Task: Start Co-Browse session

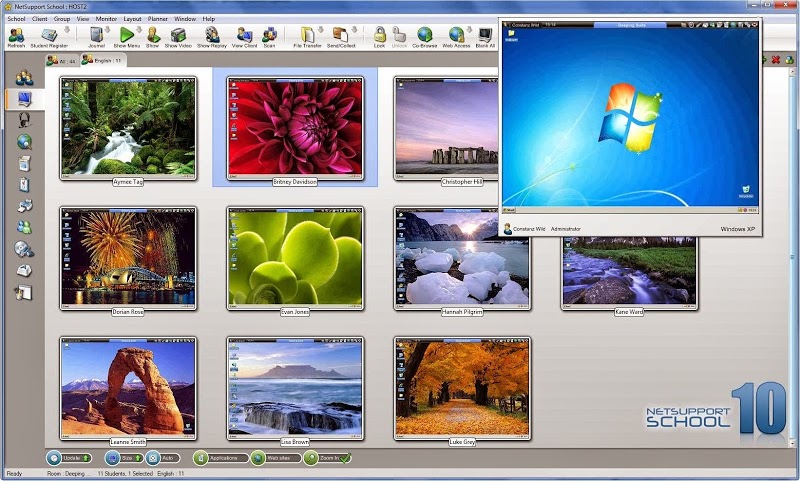Action: [x=424, y=37]
